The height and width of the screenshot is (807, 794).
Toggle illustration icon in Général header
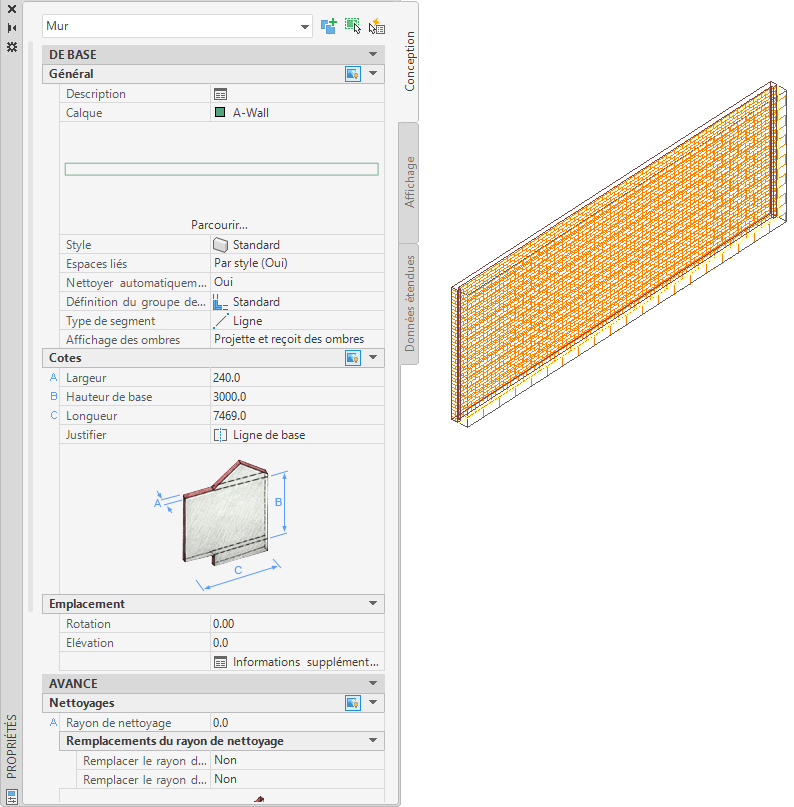(x=352, y=74)
